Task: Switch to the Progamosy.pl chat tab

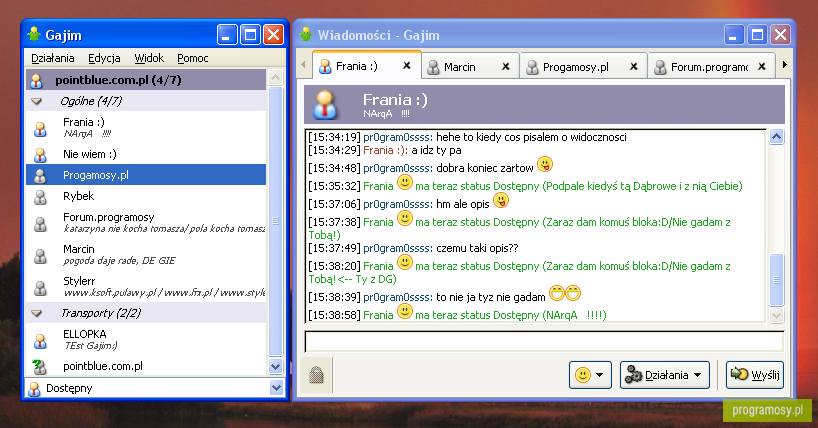Action: [584, 66]
